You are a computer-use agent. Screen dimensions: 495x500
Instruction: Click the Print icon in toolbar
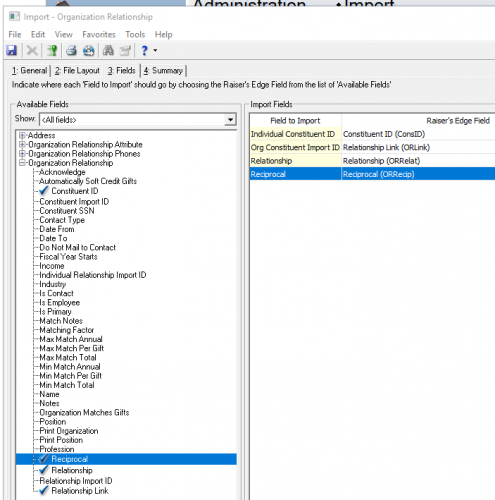click(71, 51)
